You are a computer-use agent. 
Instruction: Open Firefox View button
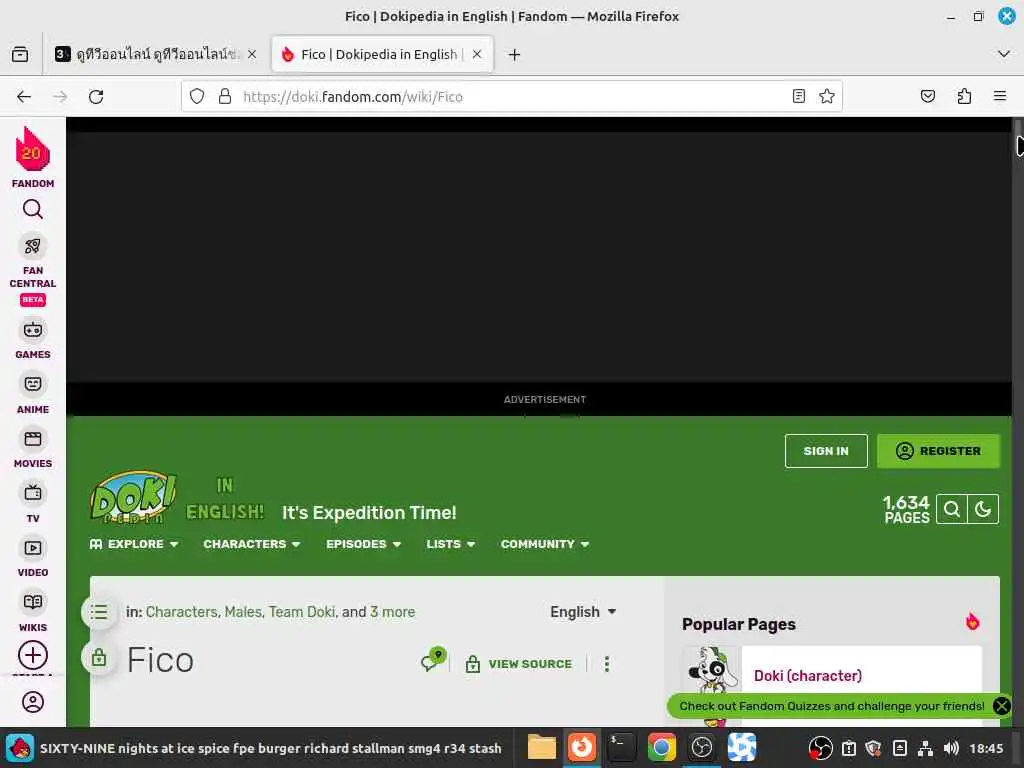coord(20,54)
